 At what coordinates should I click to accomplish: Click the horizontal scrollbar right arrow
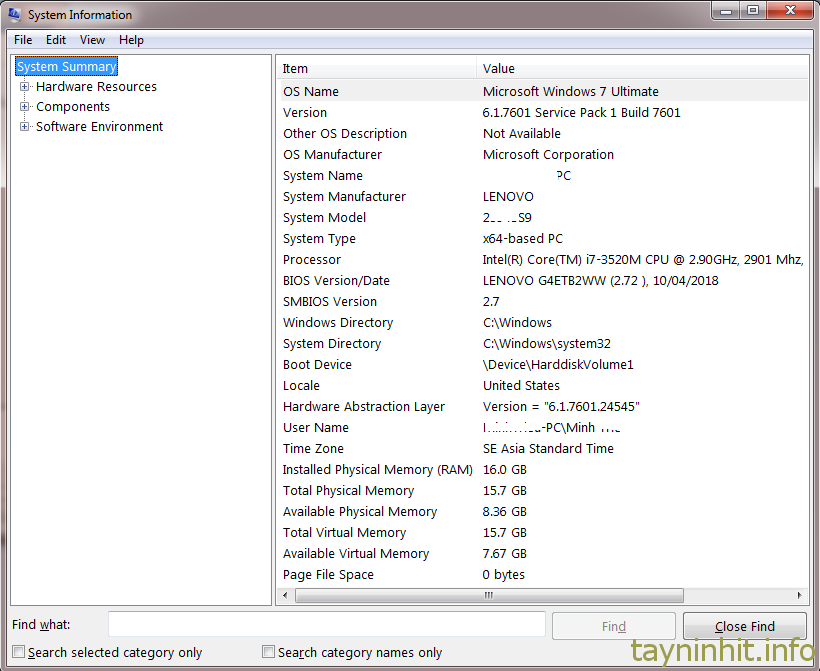[x=798, y=595]
